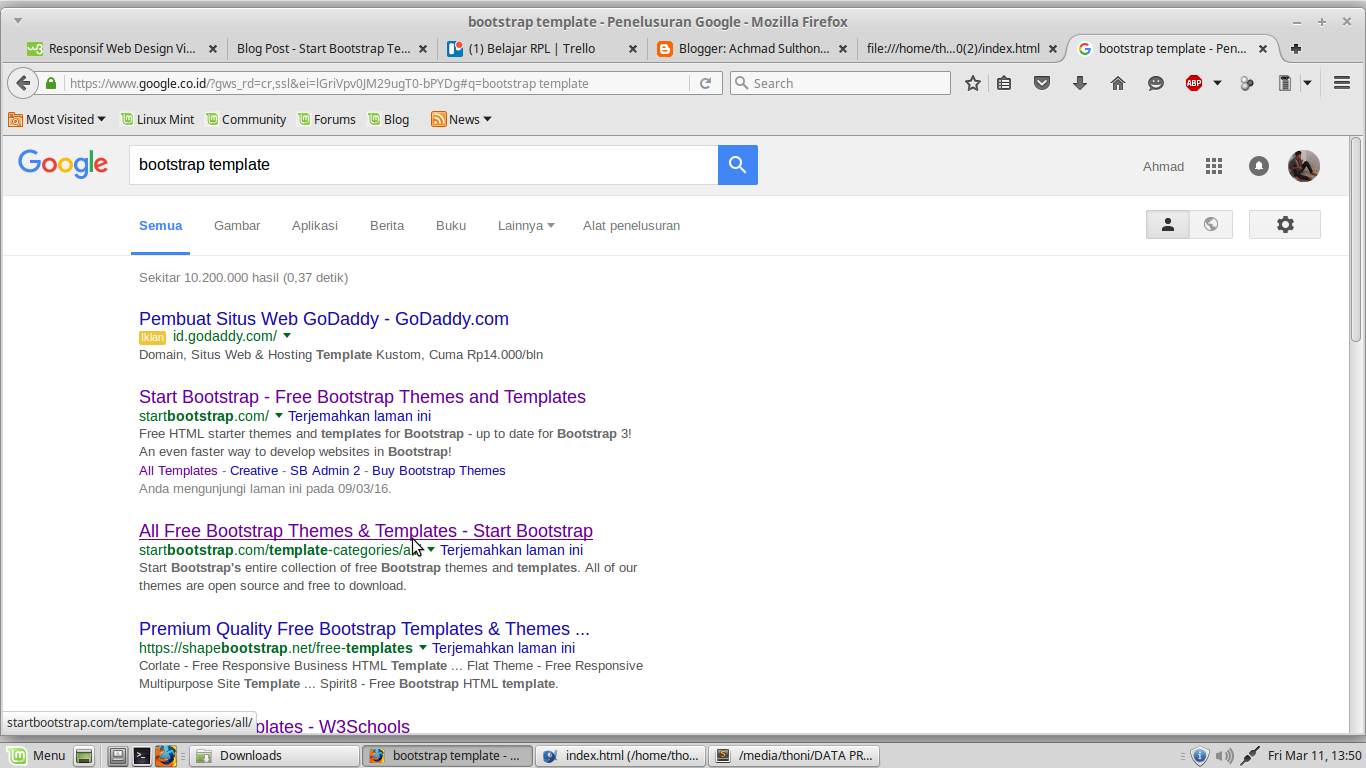The width and height of the screenshot is (1366, 768).
Task: Click the clipboard extension toolbar icon
Action: 1285,84
